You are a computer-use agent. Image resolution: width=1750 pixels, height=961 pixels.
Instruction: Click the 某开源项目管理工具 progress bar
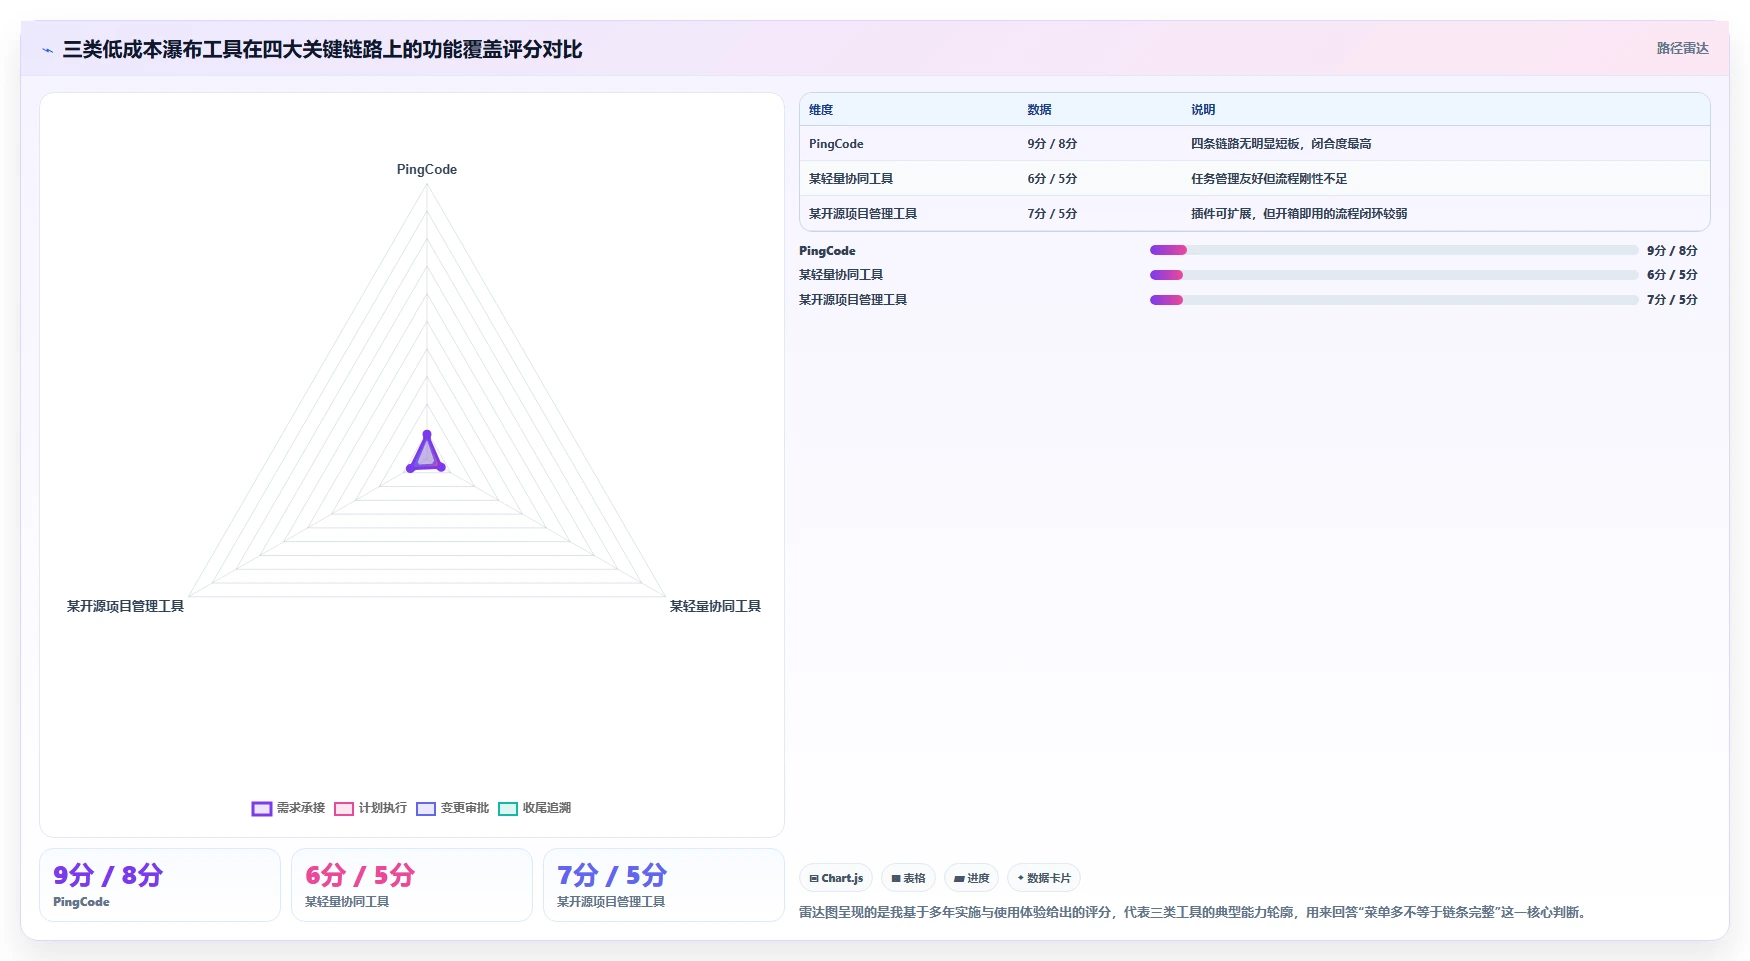(x=1394, y=300)
